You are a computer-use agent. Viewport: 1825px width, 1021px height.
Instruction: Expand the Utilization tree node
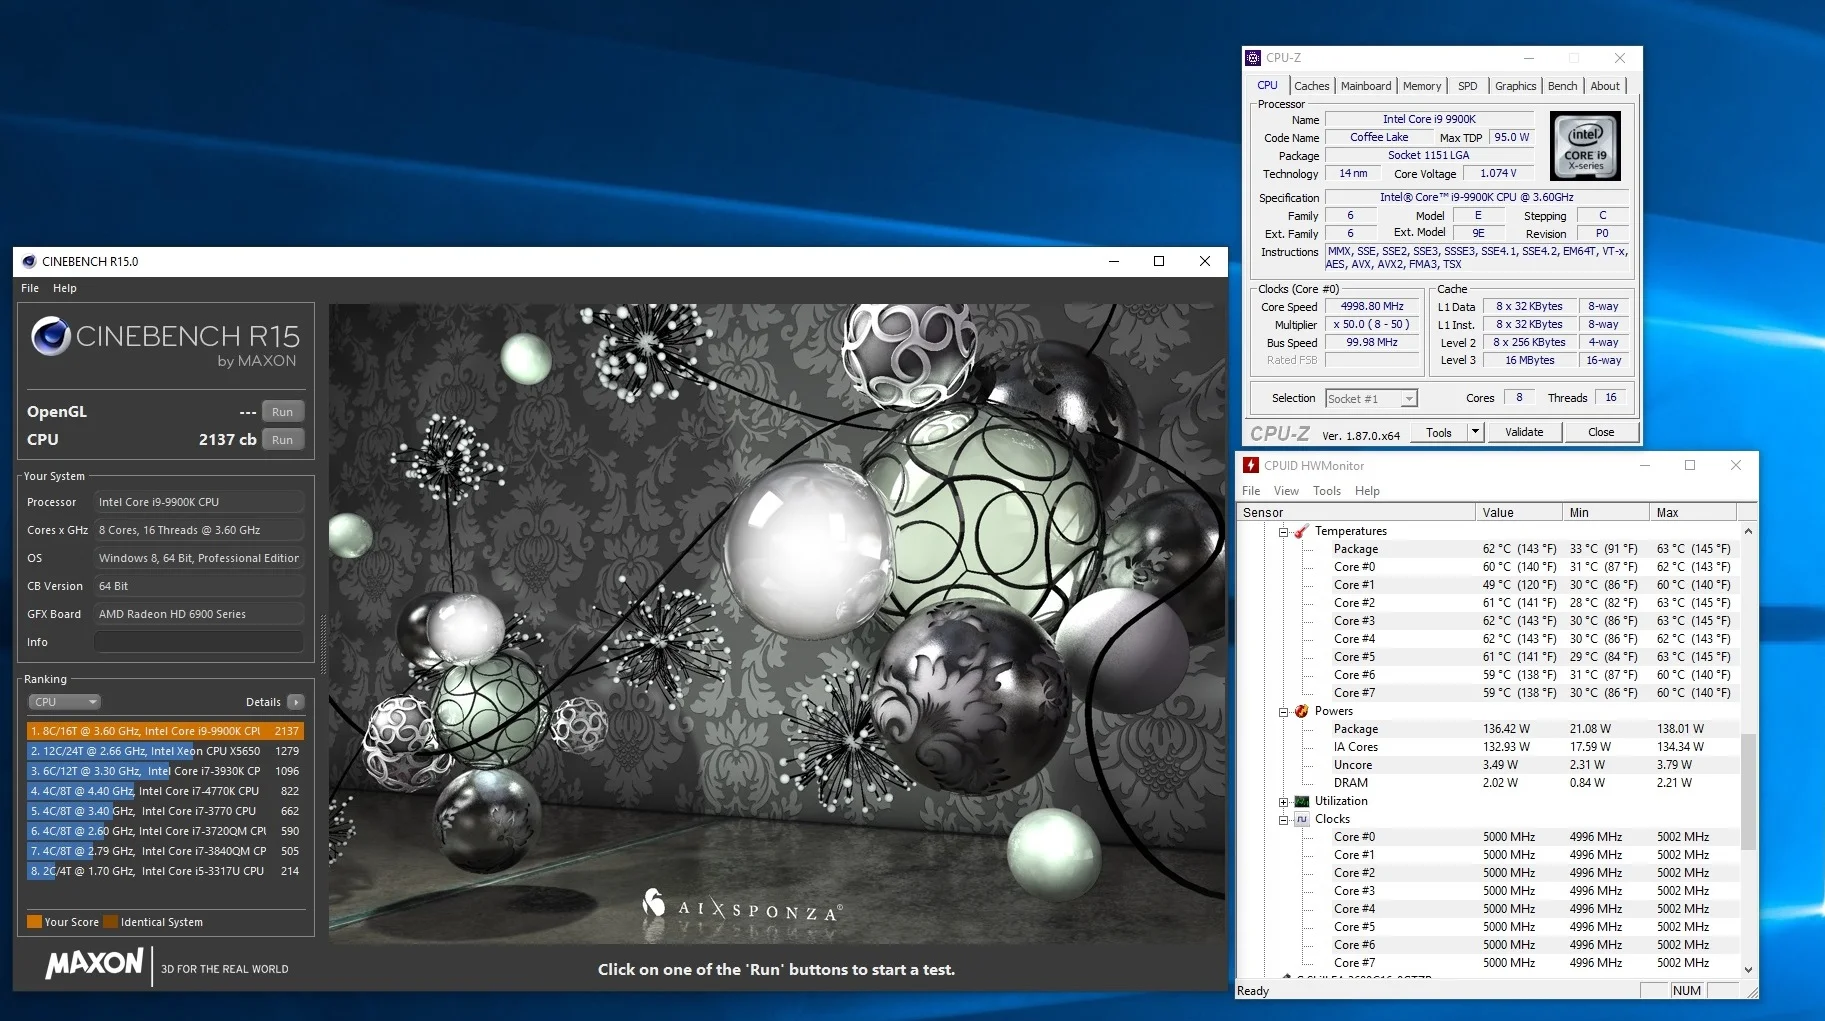coord(1283,802)
